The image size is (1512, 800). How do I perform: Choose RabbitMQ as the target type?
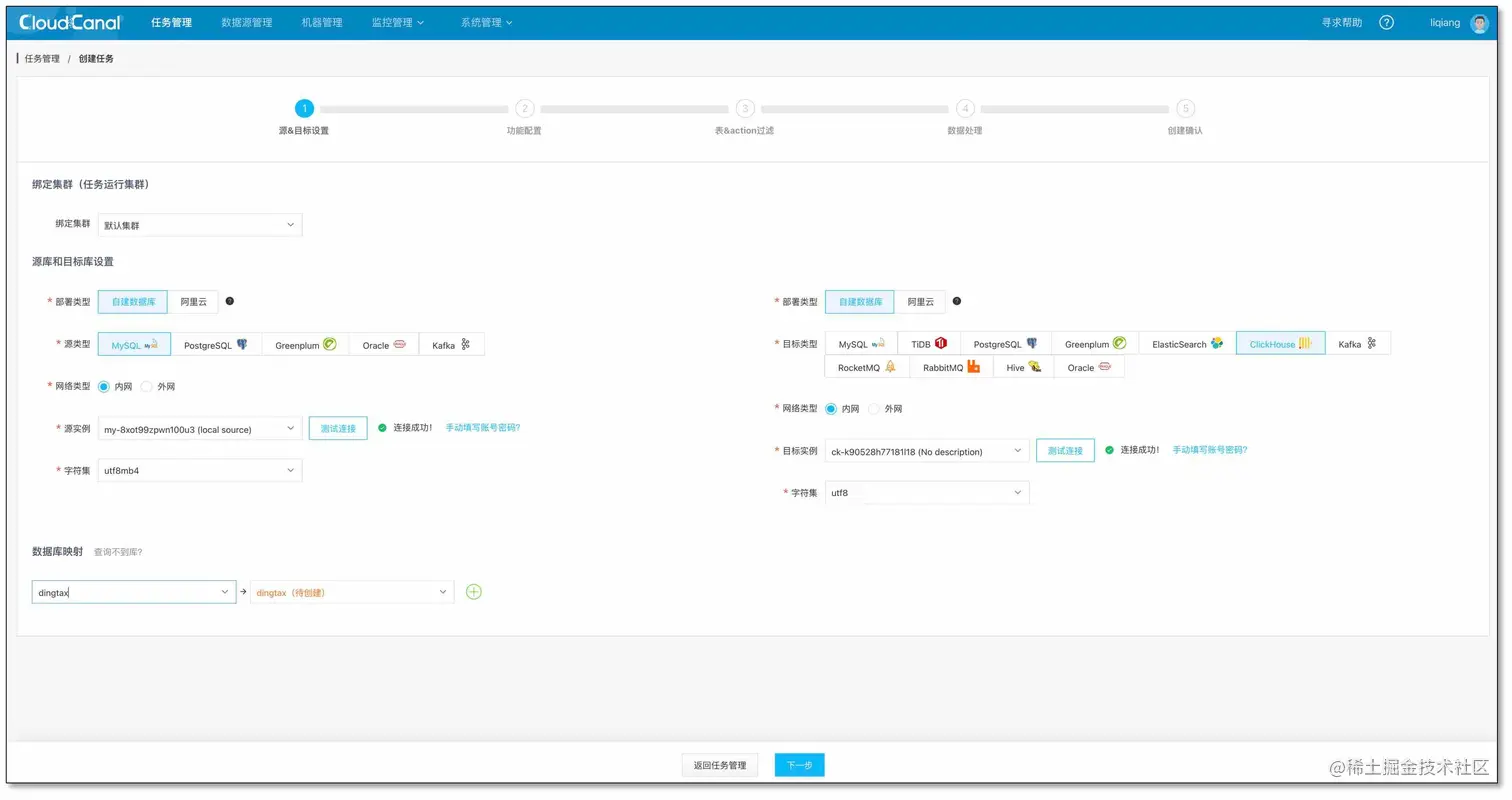951,367
